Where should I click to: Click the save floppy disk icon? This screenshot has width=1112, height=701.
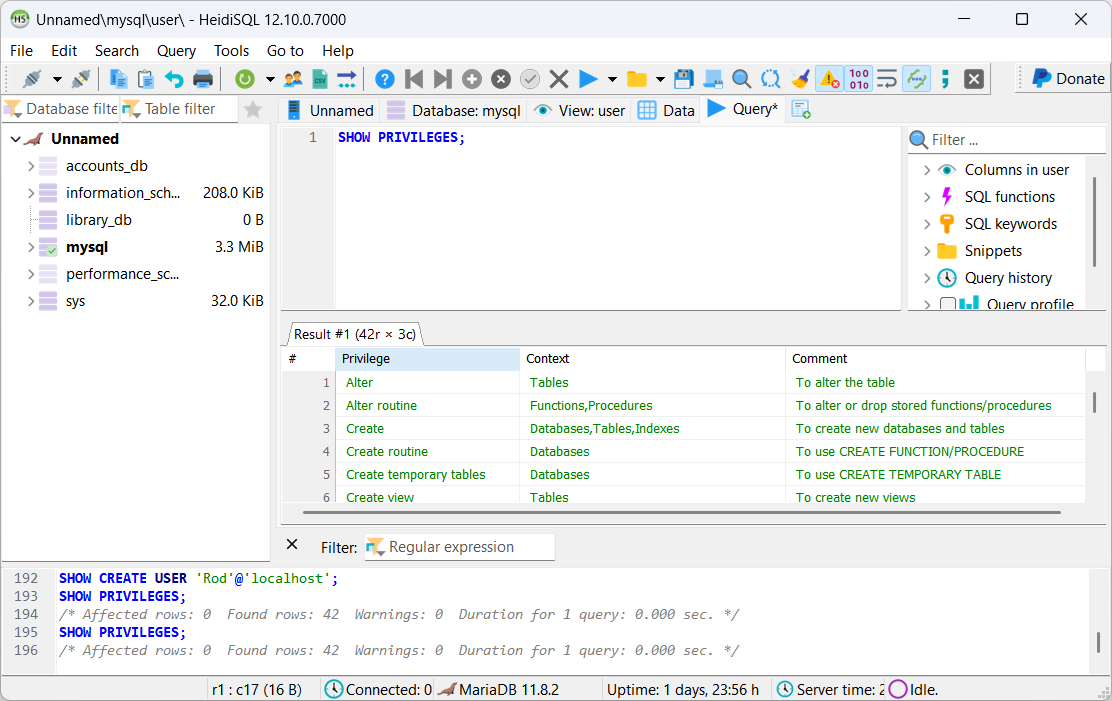(x=684, y=79)
